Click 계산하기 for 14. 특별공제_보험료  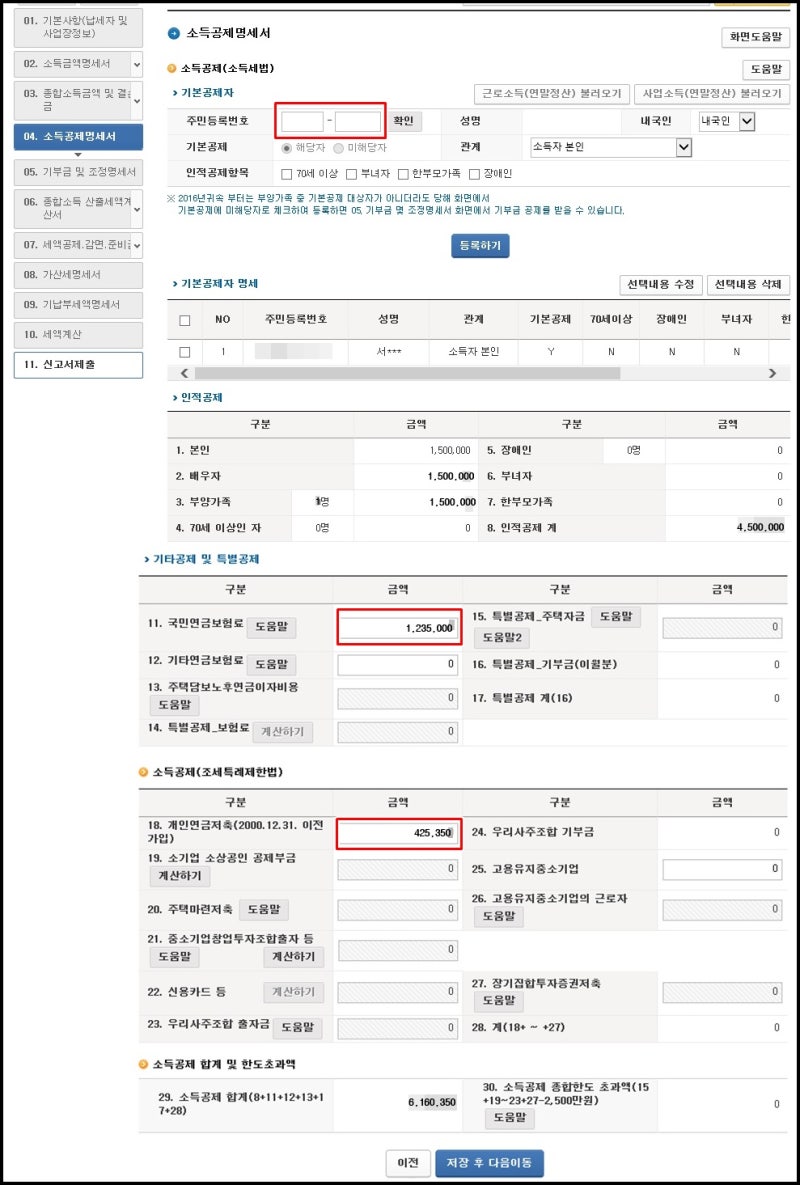[282, 732]
